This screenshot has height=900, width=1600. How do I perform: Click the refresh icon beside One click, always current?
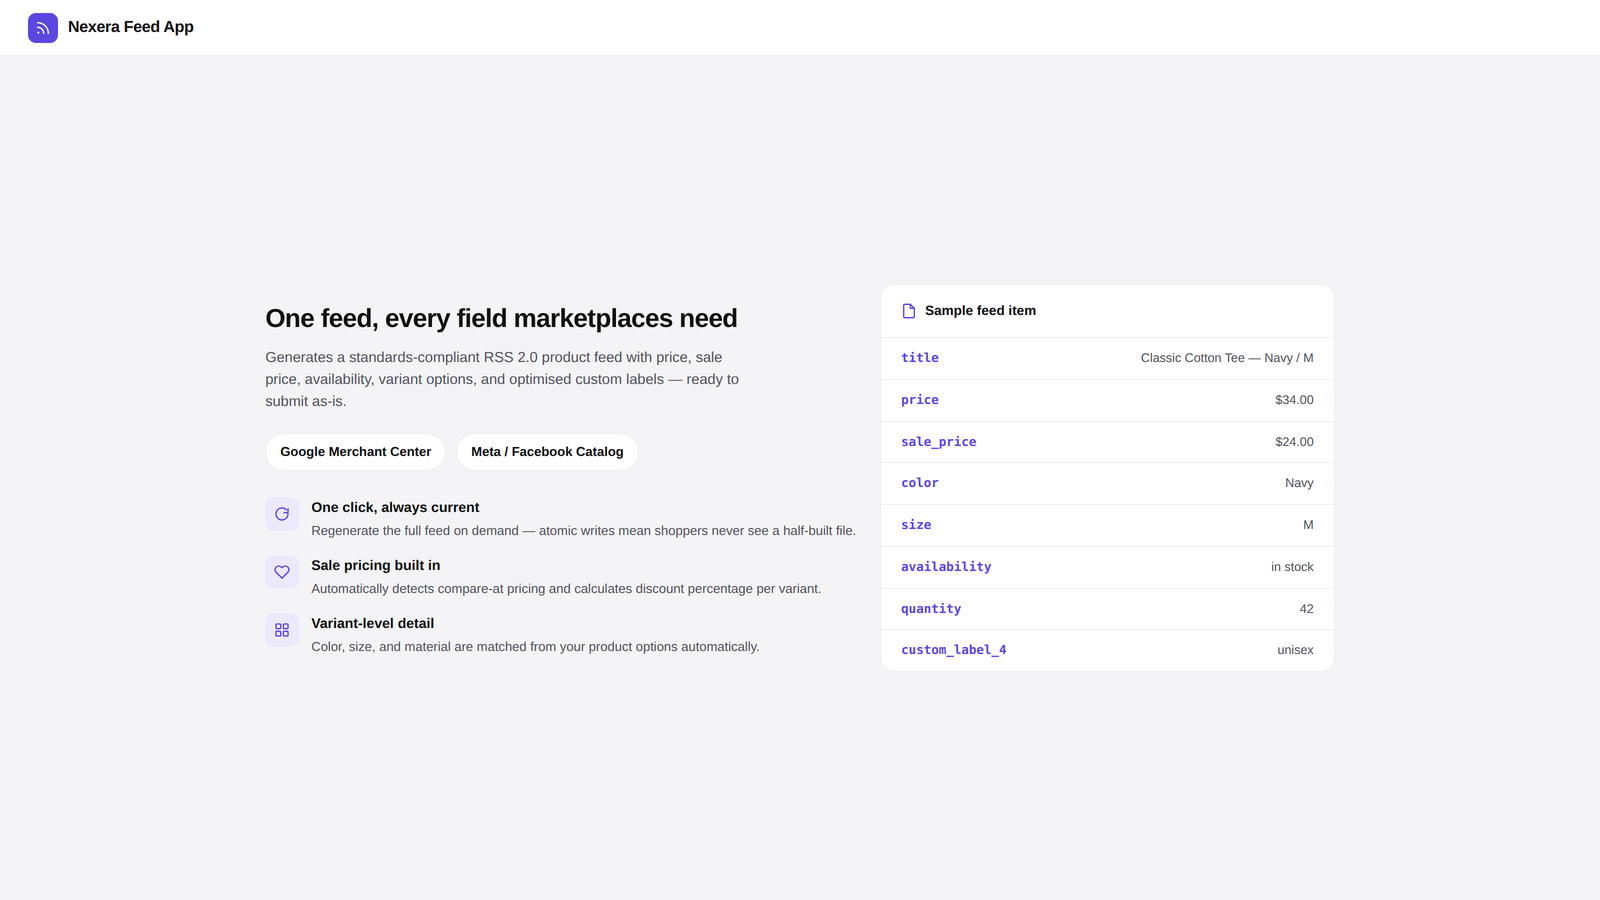click(x=282, y=514)
